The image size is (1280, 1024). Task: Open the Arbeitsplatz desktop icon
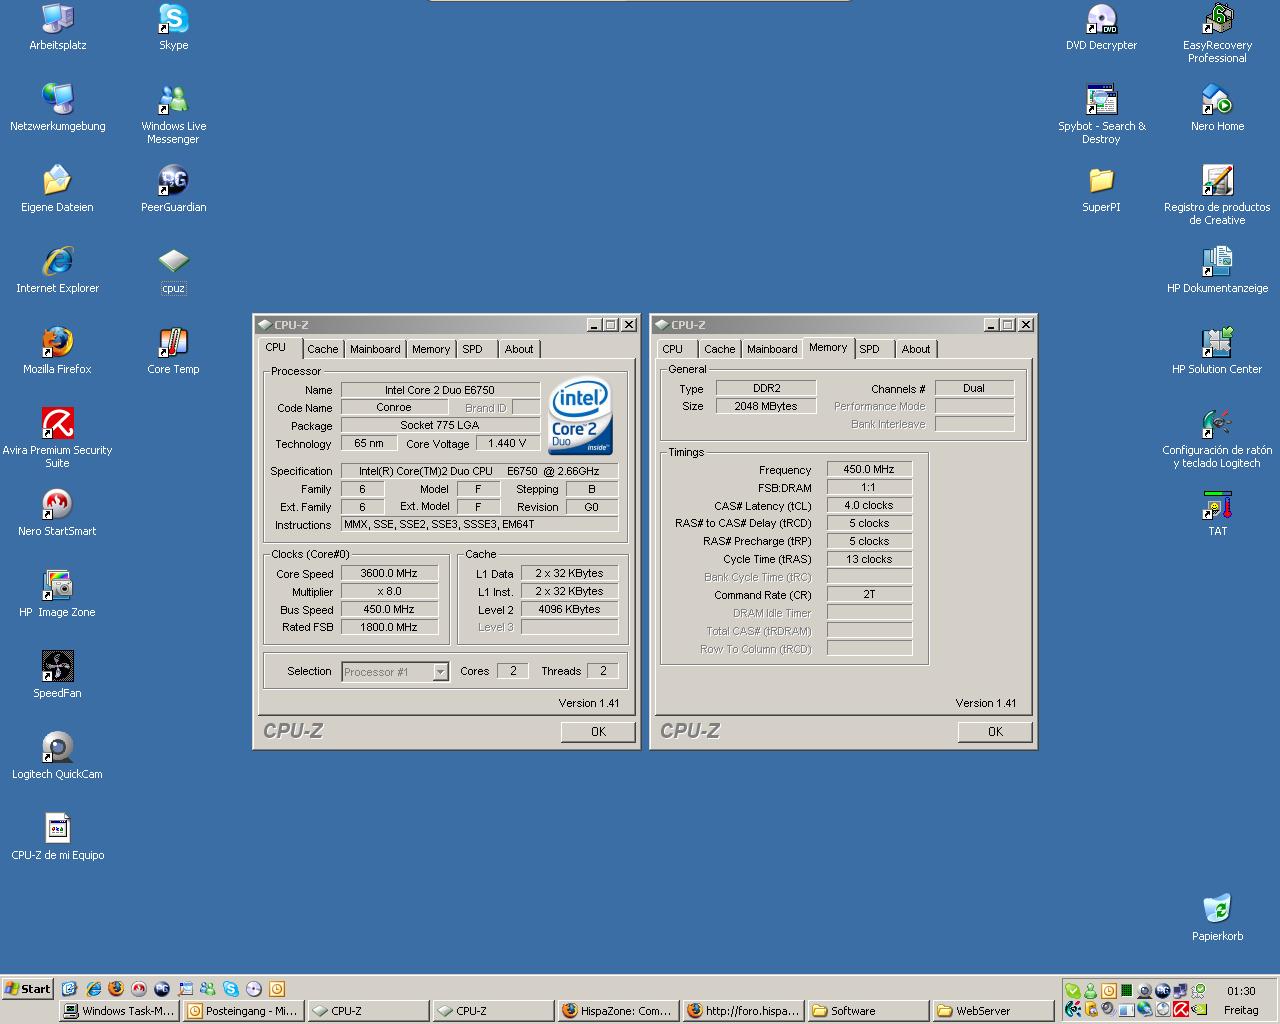click(58, 27)
